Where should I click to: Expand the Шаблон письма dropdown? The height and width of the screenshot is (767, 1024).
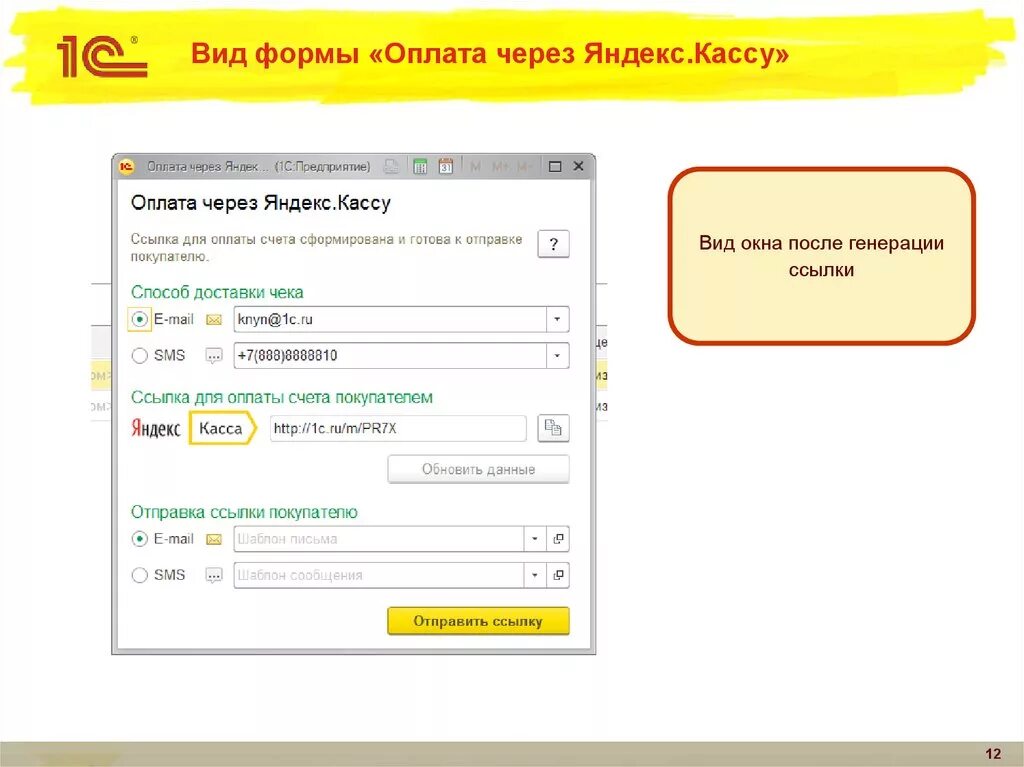535,539
